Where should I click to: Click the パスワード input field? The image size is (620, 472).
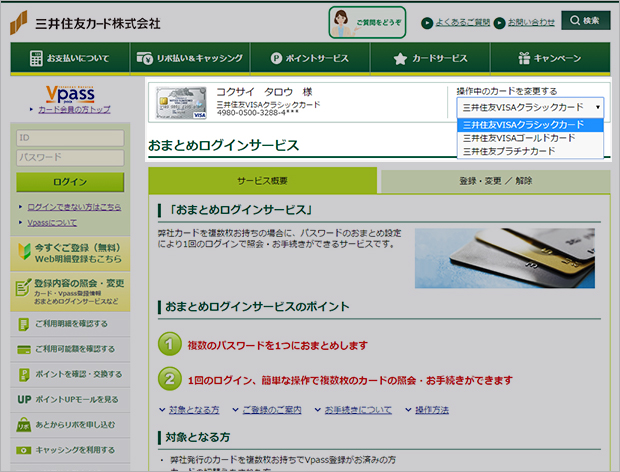tap(69, 158)
